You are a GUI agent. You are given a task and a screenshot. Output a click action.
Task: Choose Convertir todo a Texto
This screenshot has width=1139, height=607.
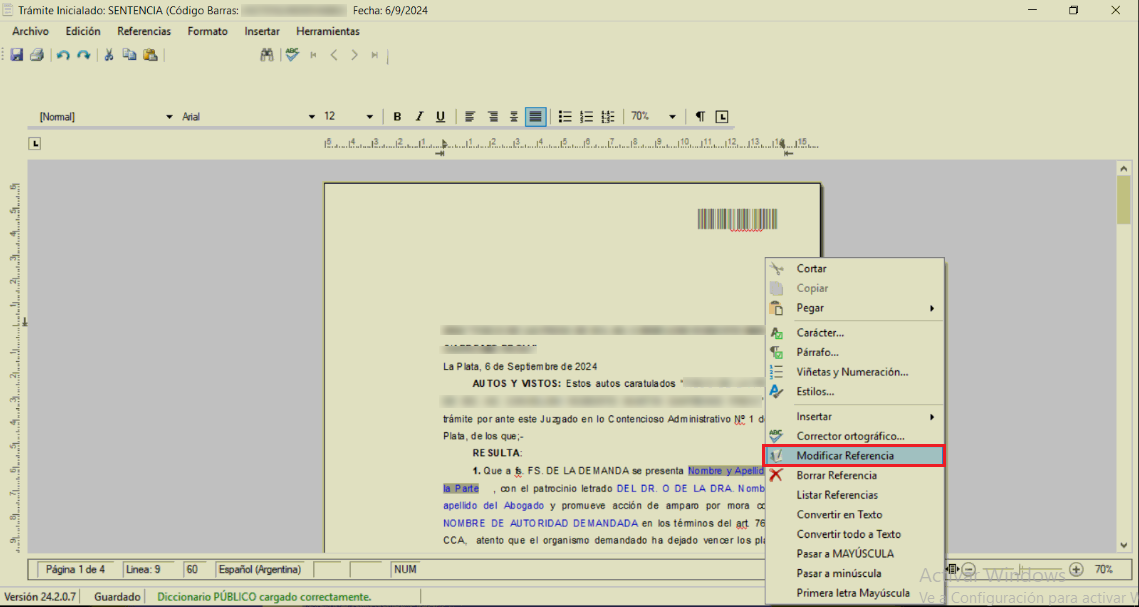click(854, 534)
